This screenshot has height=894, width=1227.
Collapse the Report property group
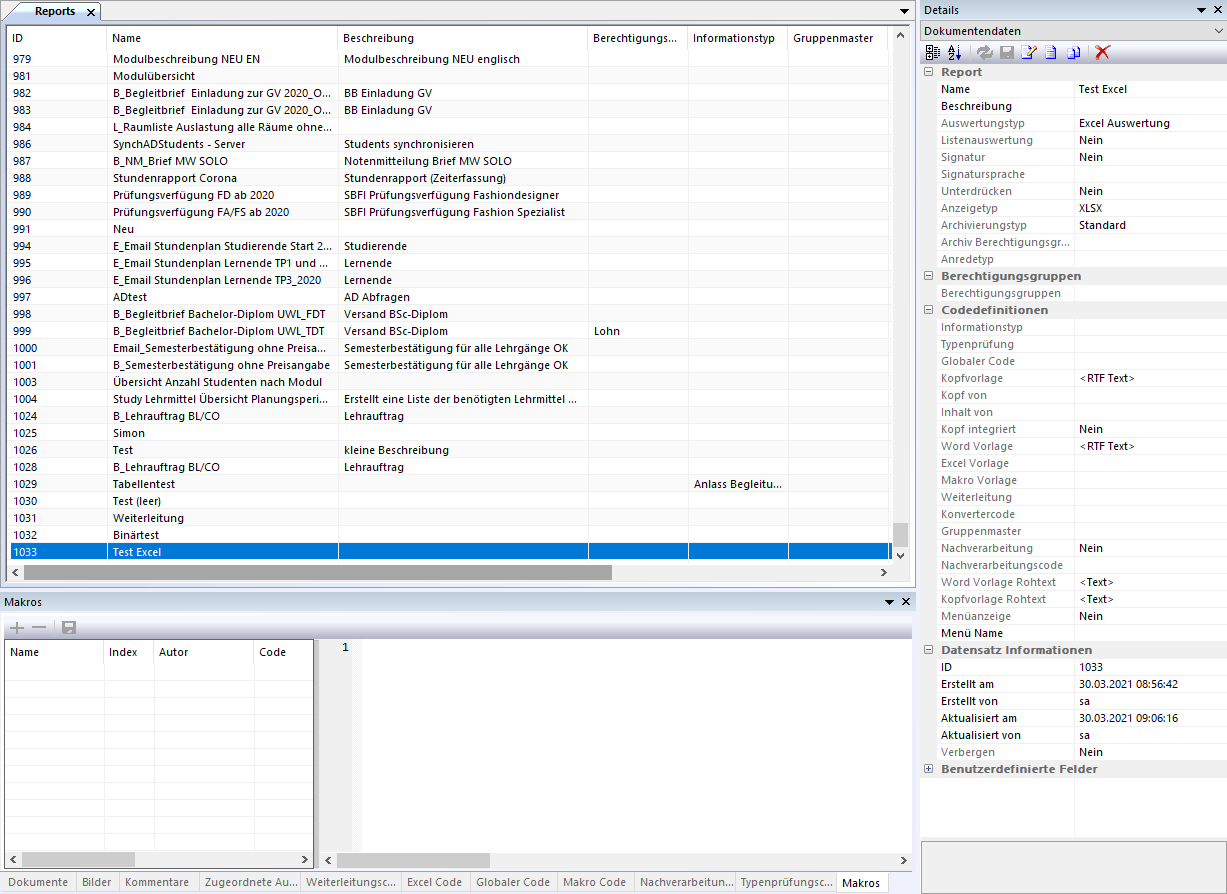click(x=929, y=72)
